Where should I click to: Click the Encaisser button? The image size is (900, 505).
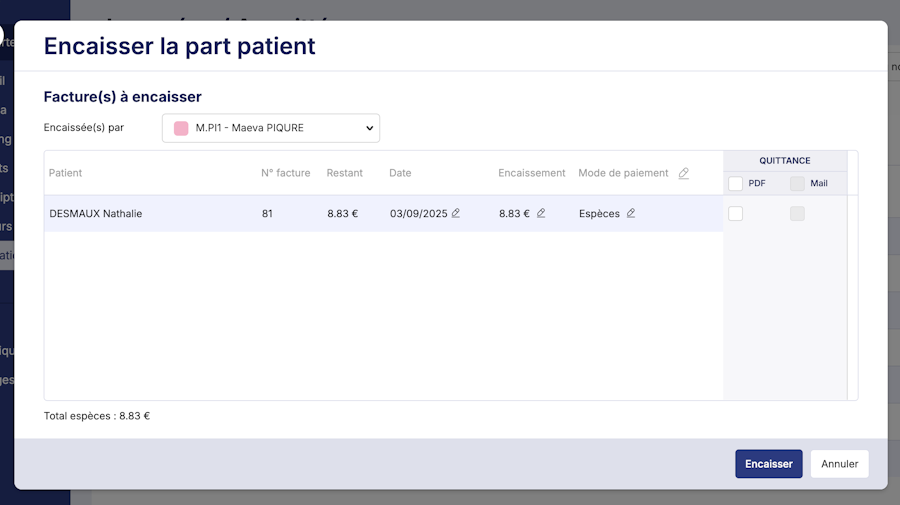pos(768,464)
